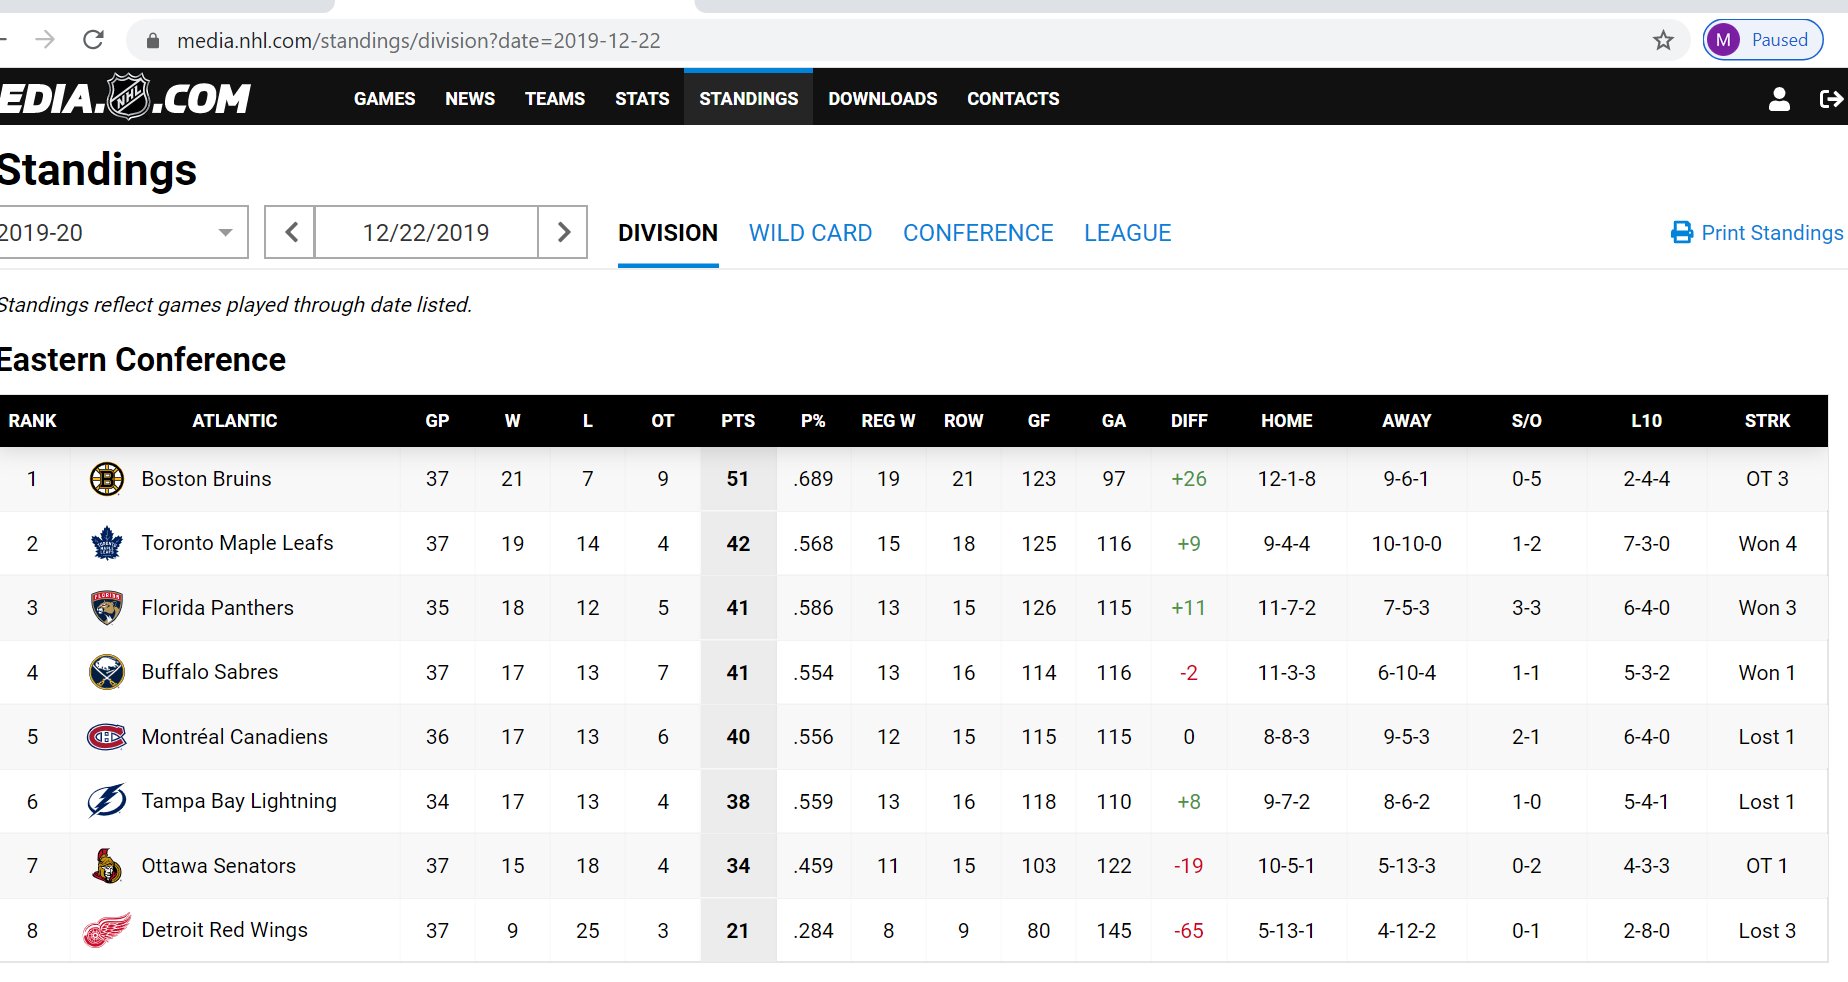The height and width of the screenshot is (982, 1848).
Task: Click the browser forward arrow
Action: [45, 40]
